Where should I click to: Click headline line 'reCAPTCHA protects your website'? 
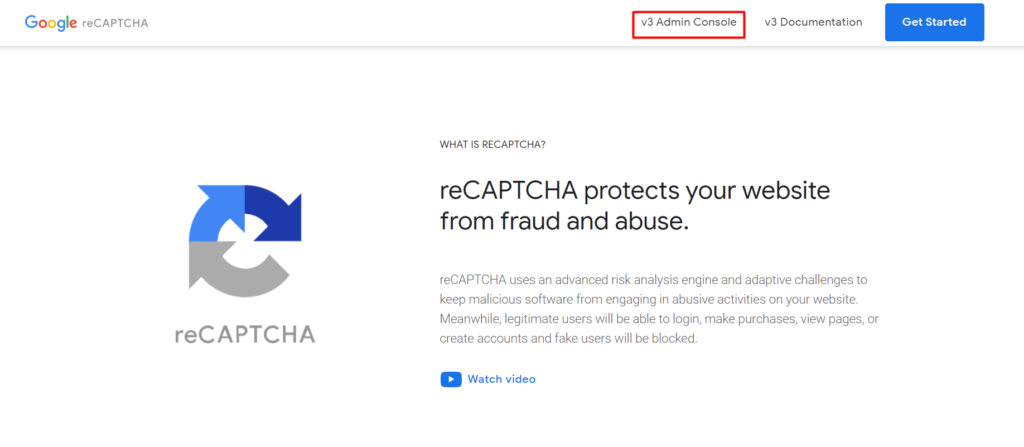click(635, 192)
